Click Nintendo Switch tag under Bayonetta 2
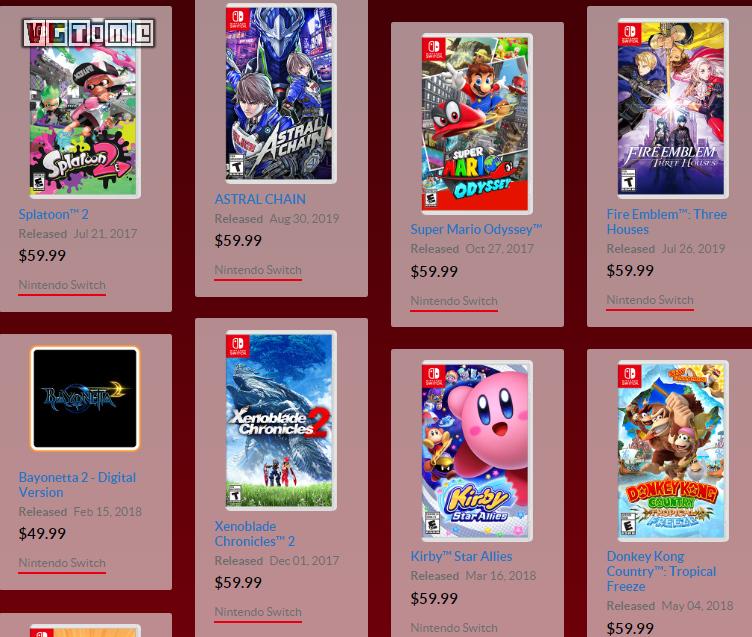This screenshot has width=752, height=637. tap(62, 564)
